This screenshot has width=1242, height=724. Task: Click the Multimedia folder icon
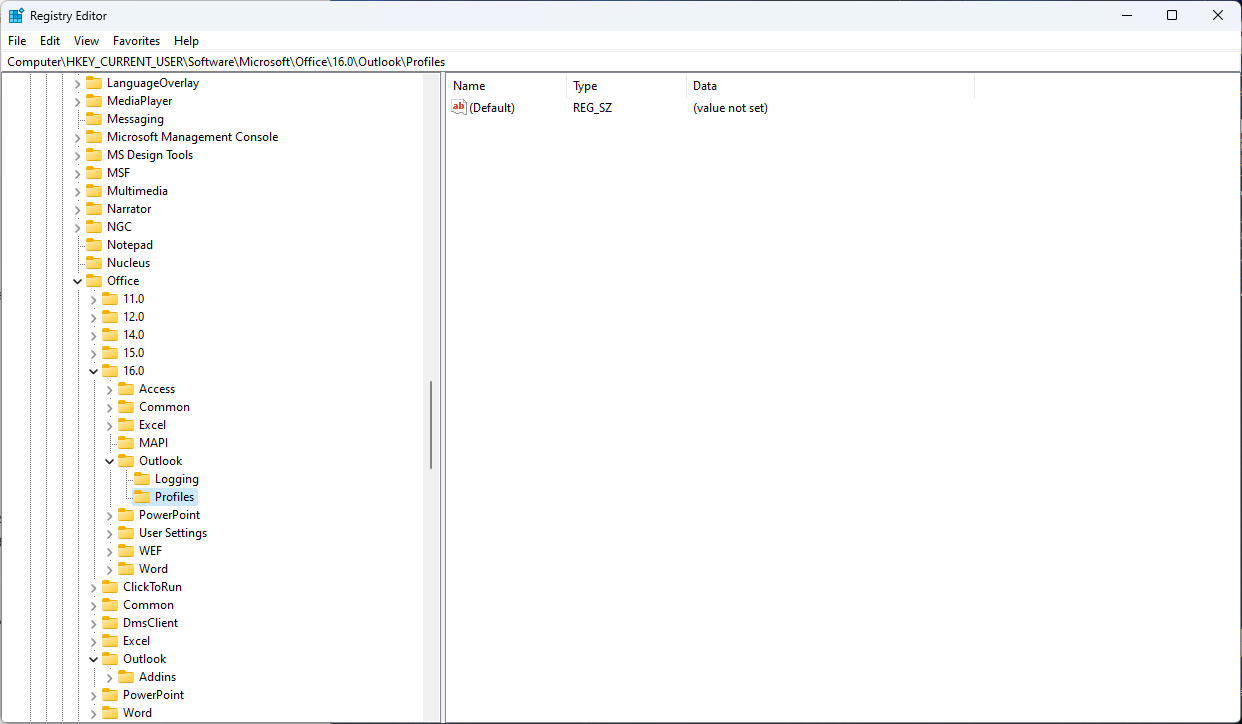pyautogui.click(x=94, y=191)
